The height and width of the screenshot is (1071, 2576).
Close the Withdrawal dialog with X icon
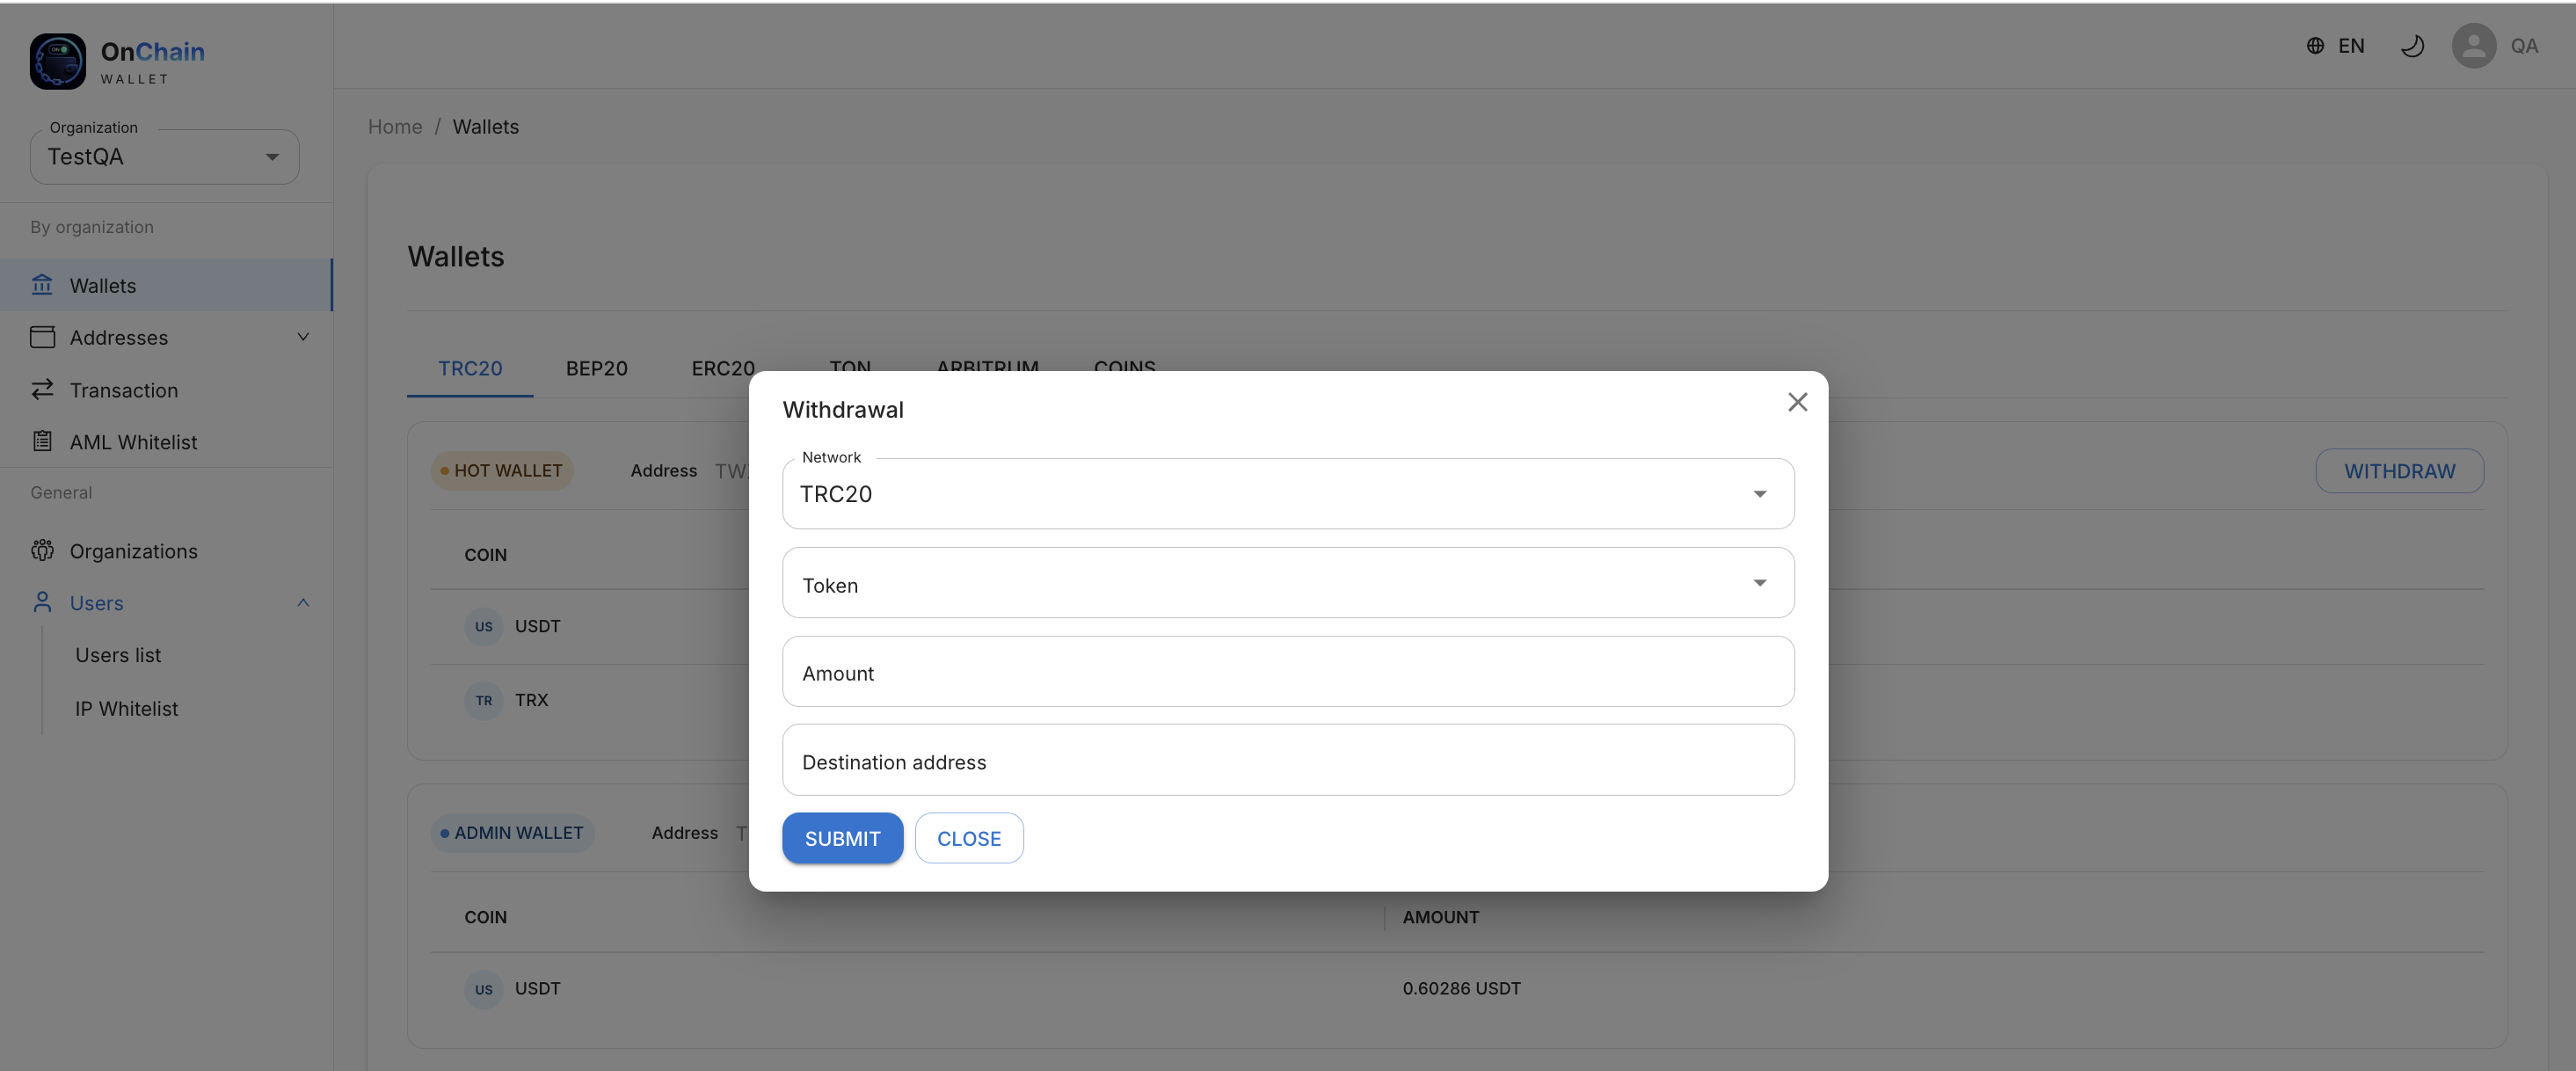point(1797,402)
